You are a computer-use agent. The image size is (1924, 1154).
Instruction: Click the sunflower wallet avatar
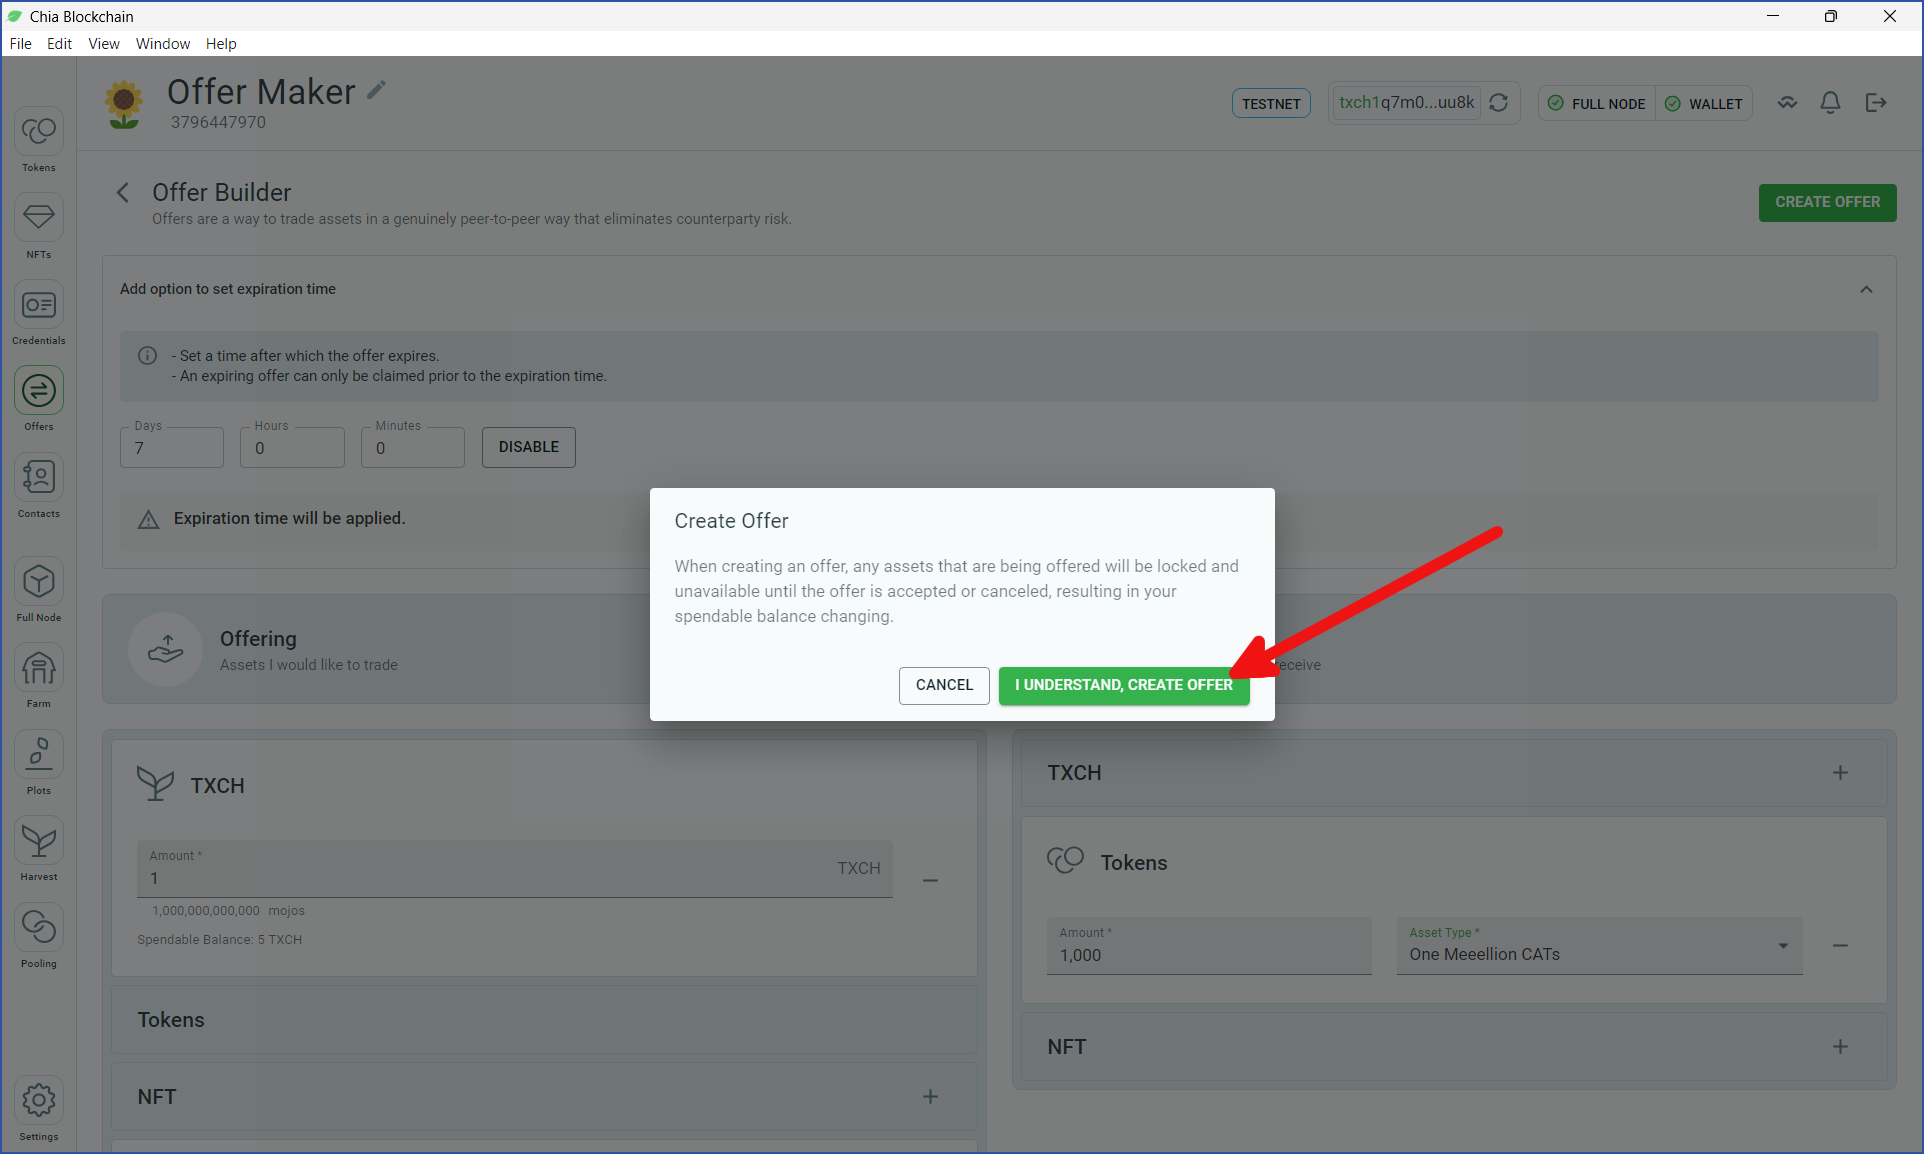(x=124, y=104)
